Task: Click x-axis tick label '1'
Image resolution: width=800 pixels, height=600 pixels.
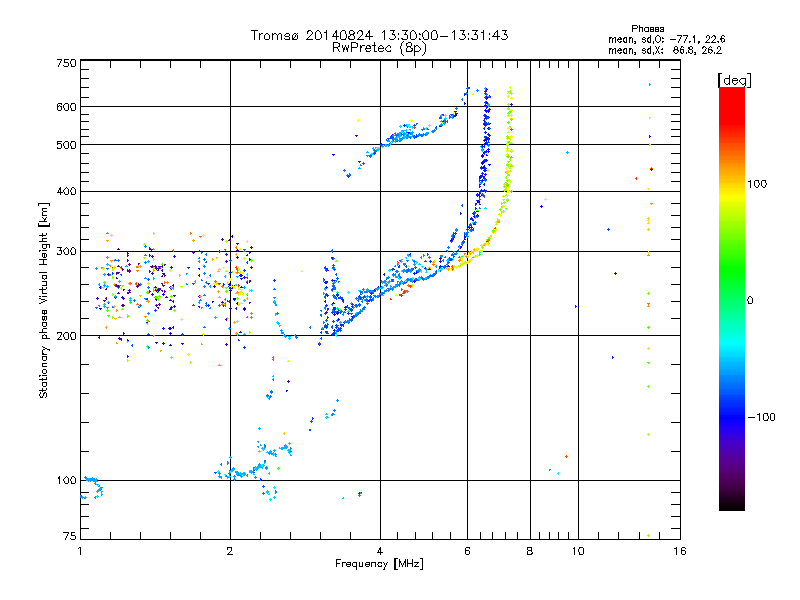Action: (x=80, y=551)
